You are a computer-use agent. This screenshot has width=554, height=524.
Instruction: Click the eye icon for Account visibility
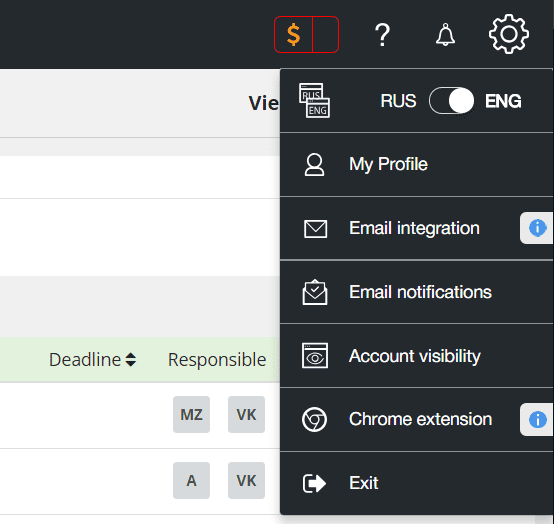coord(315,355)
